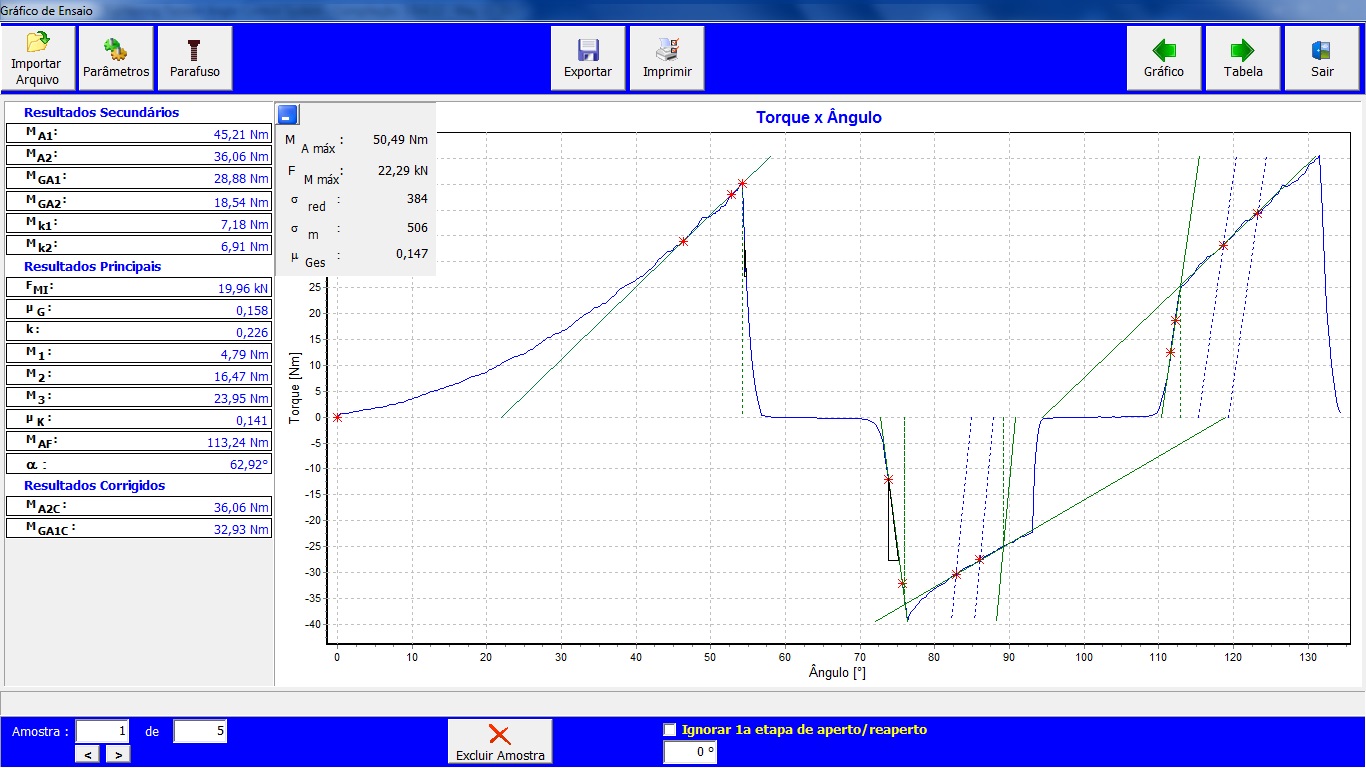
Task: Go to next sample with > button
Action: tap(118, 755)
